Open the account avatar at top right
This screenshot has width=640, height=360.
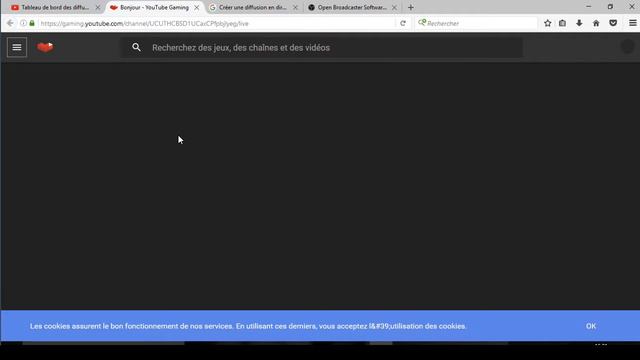point(627,47)
